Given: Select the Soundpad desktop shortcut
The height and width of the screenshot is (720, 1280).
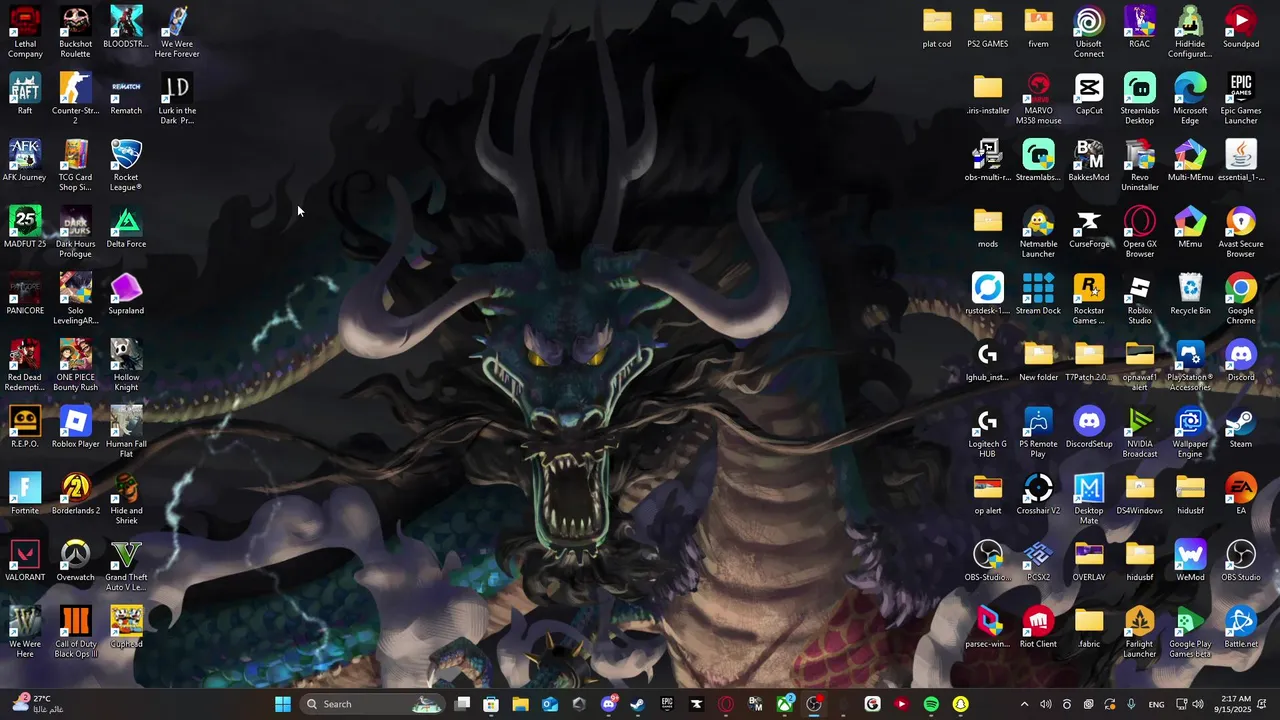Looking at the screenshot, I should tap(1241, 28).
